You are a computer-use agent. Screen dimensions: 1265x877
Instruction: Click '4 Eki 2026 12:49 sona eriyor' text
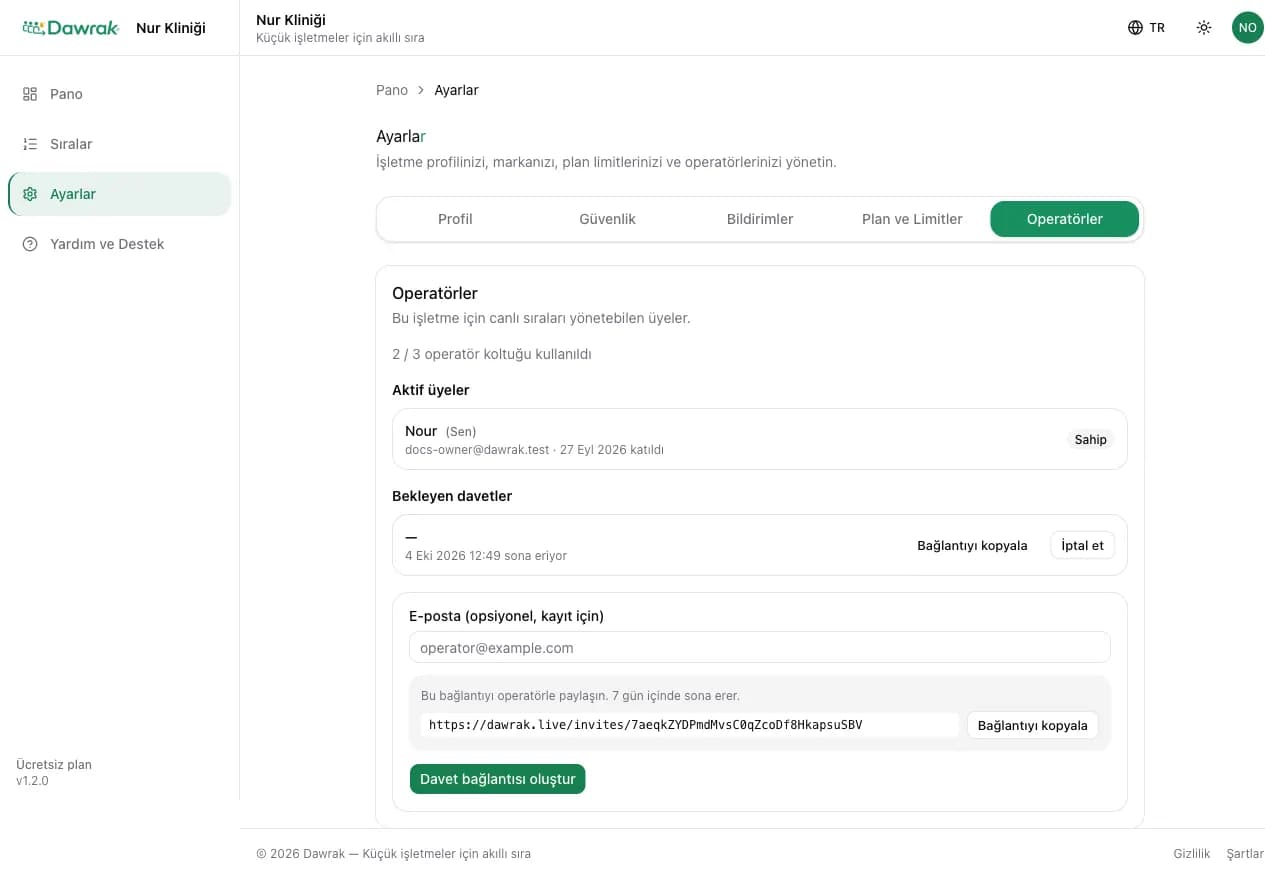click(x=486, y=556)
